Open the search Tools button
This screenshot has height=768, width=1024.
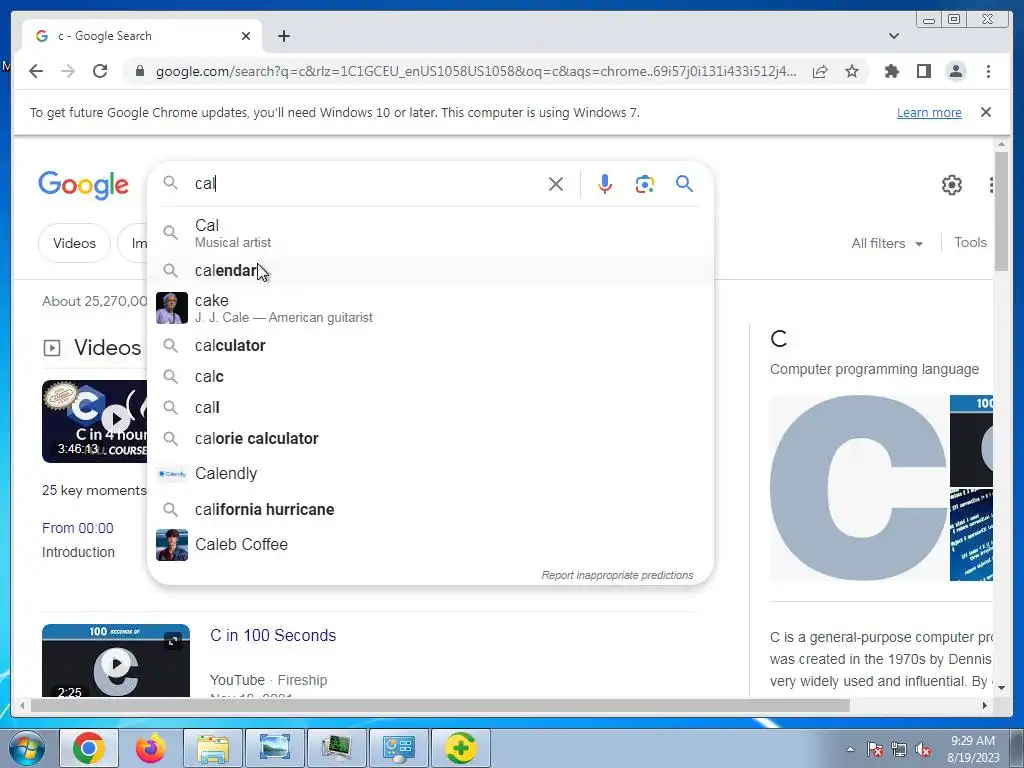point(970,242)
